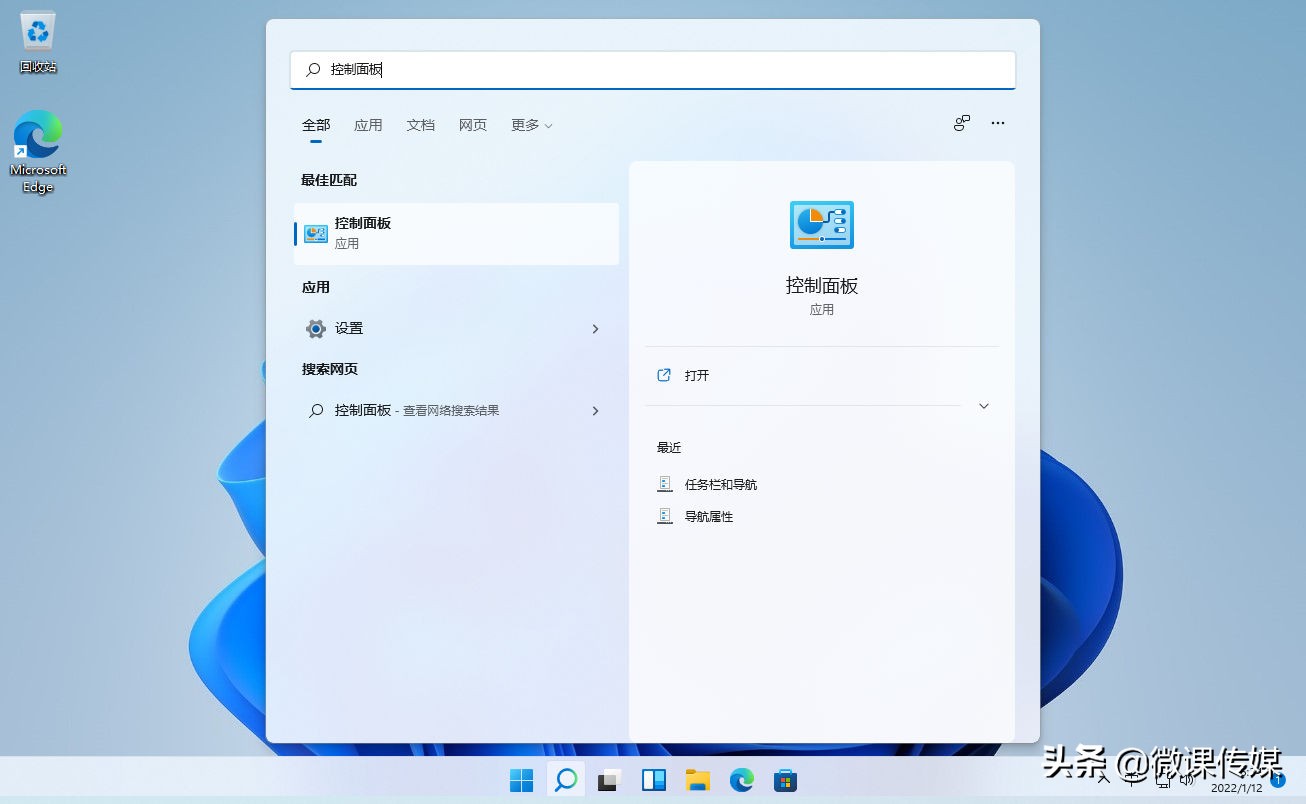Switch to the 文档 search tab

[x=420, y=124]
